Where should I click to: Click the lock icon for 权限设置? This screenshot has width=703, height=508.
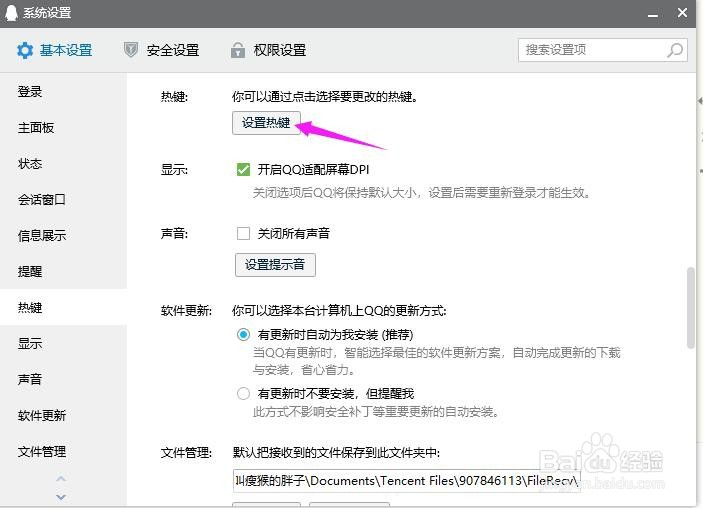(238, 50)
